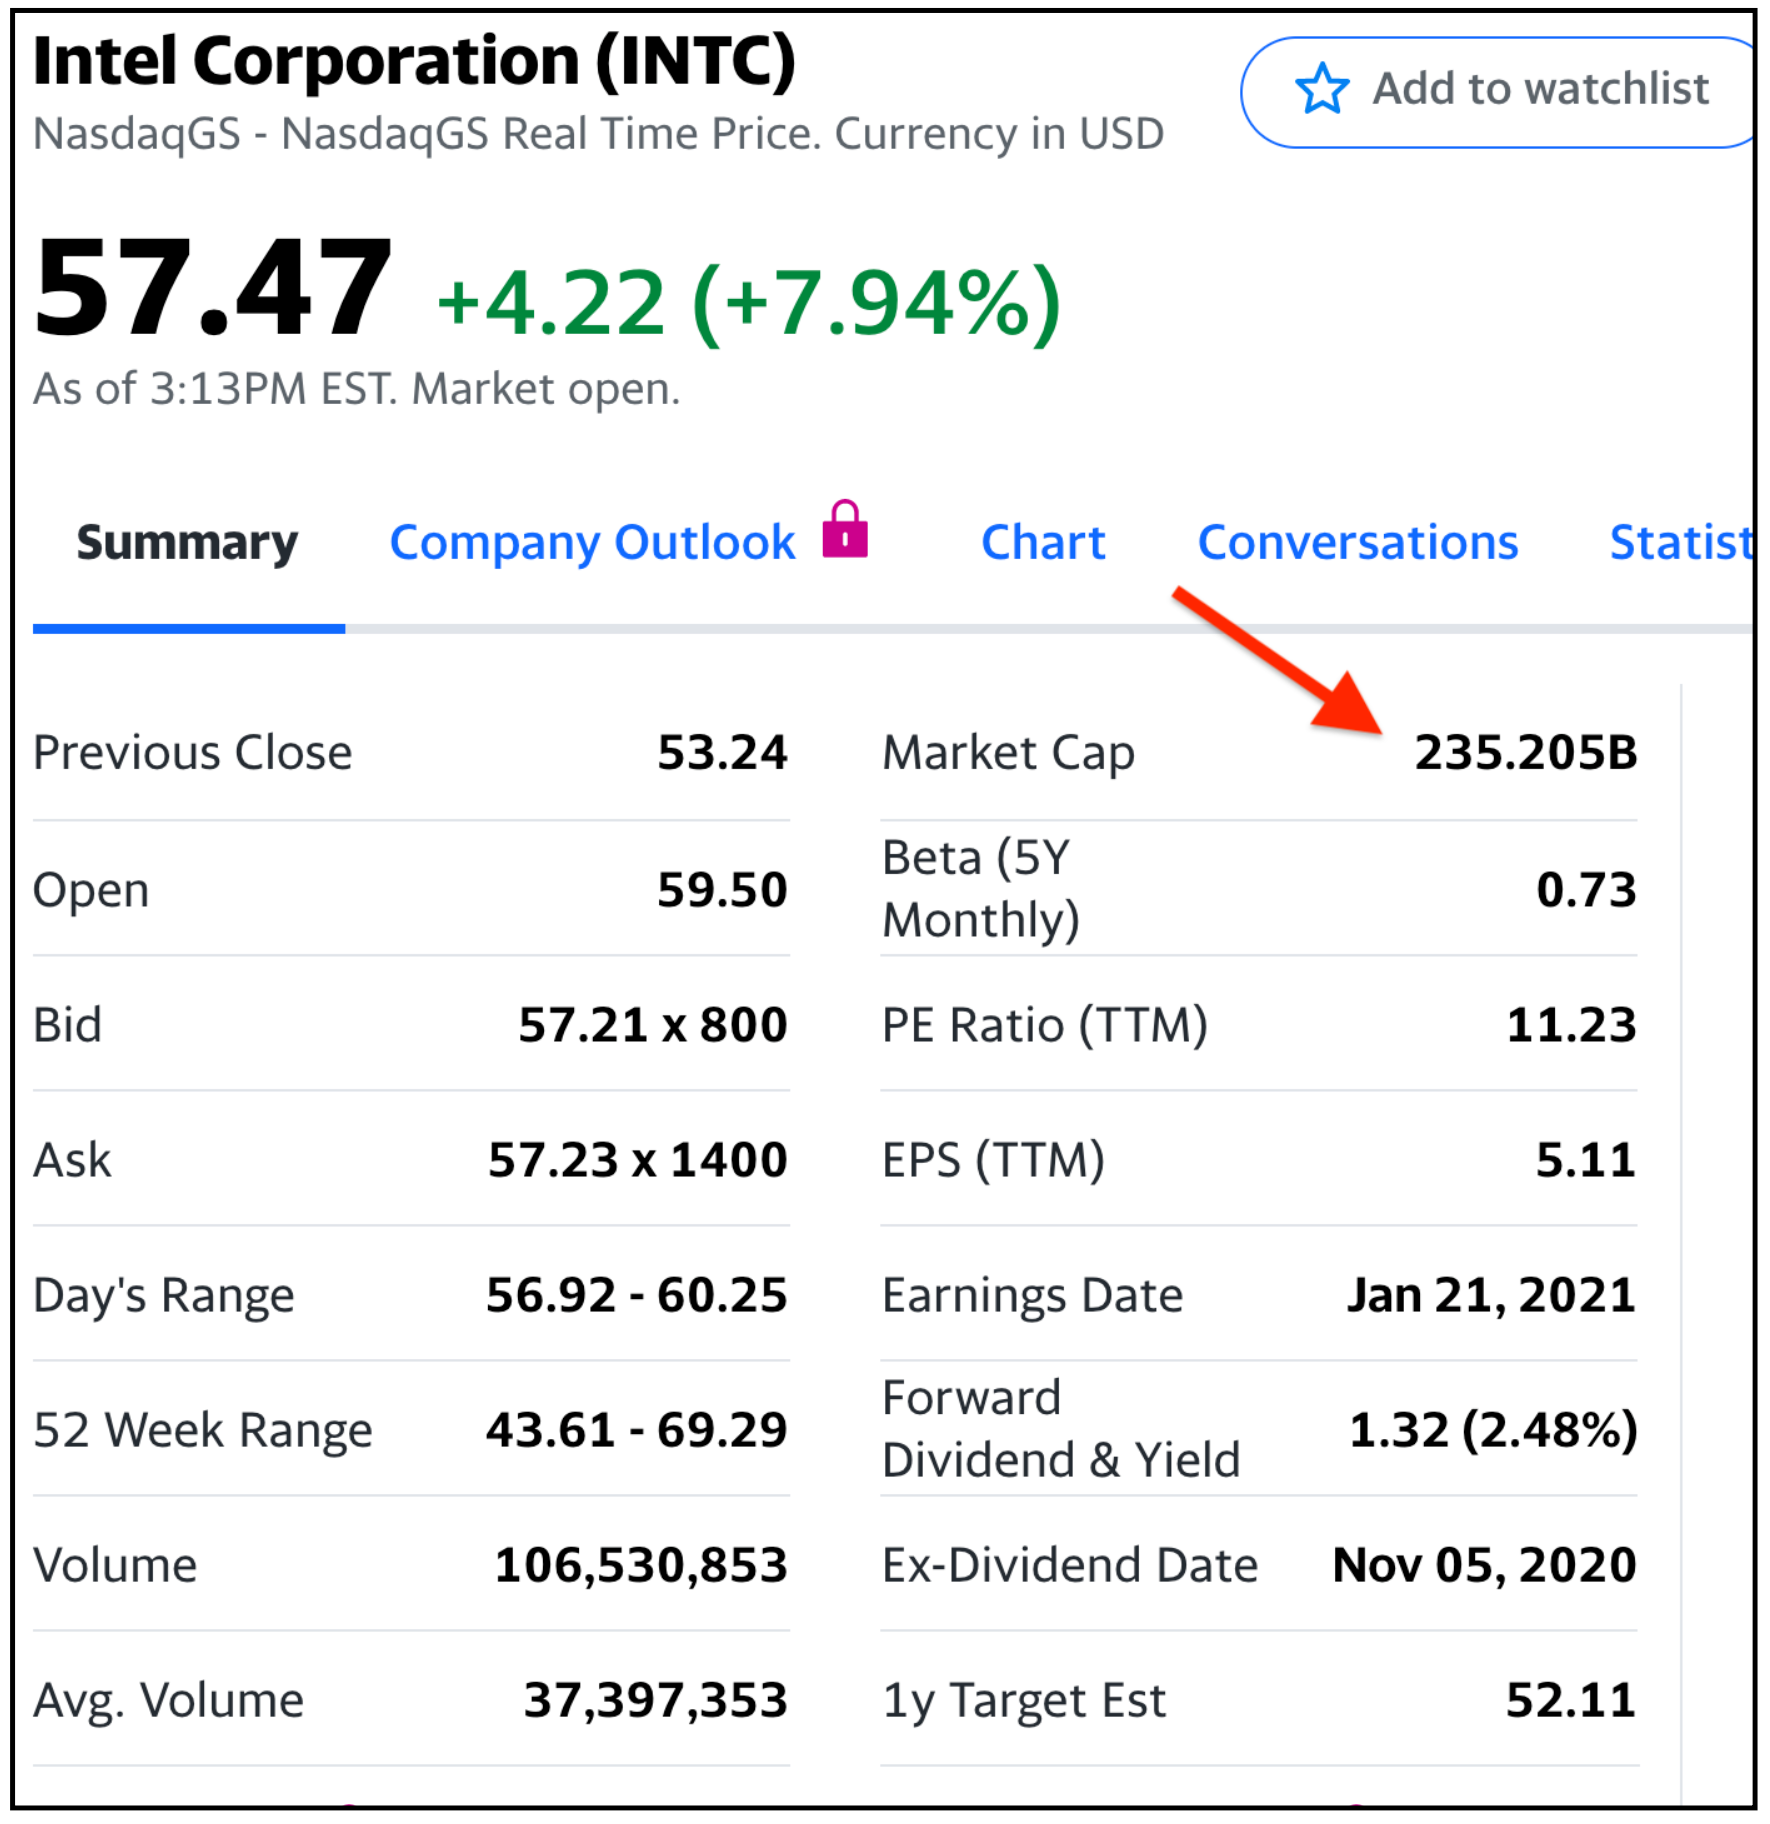1770x1824 pixels.
Task: Open the Conversations tab
Action: (1358, 543)
